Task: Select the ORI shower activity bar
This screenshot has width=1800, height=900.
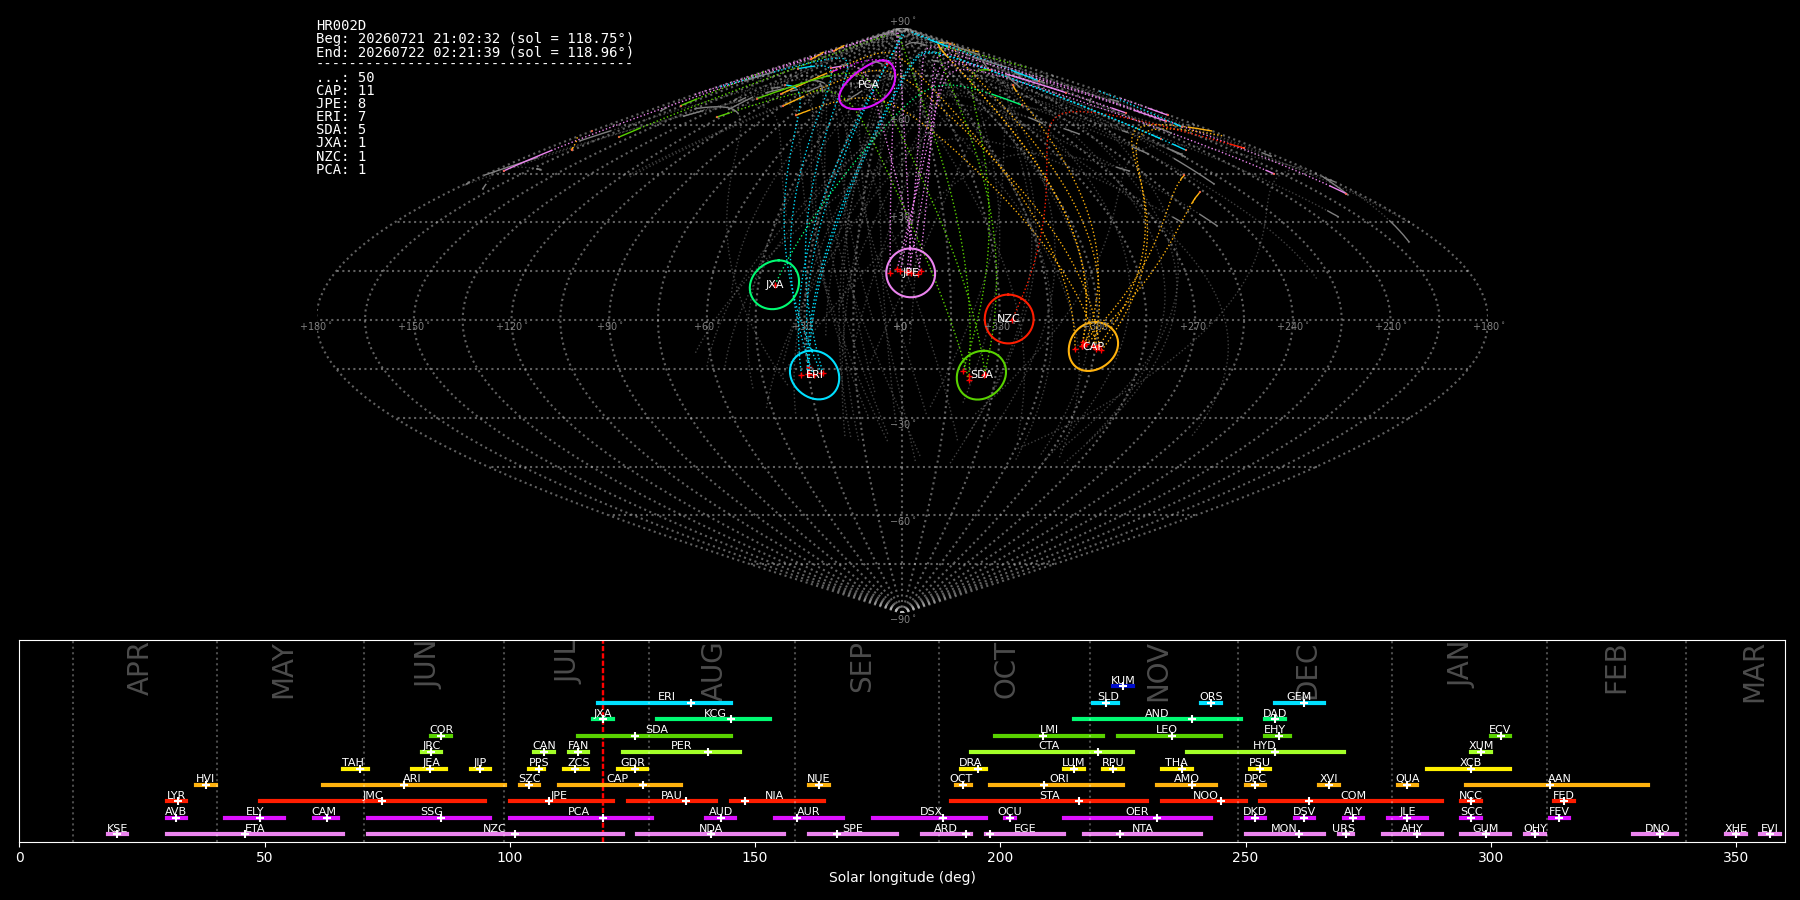Action: [x=1056, y=785]
